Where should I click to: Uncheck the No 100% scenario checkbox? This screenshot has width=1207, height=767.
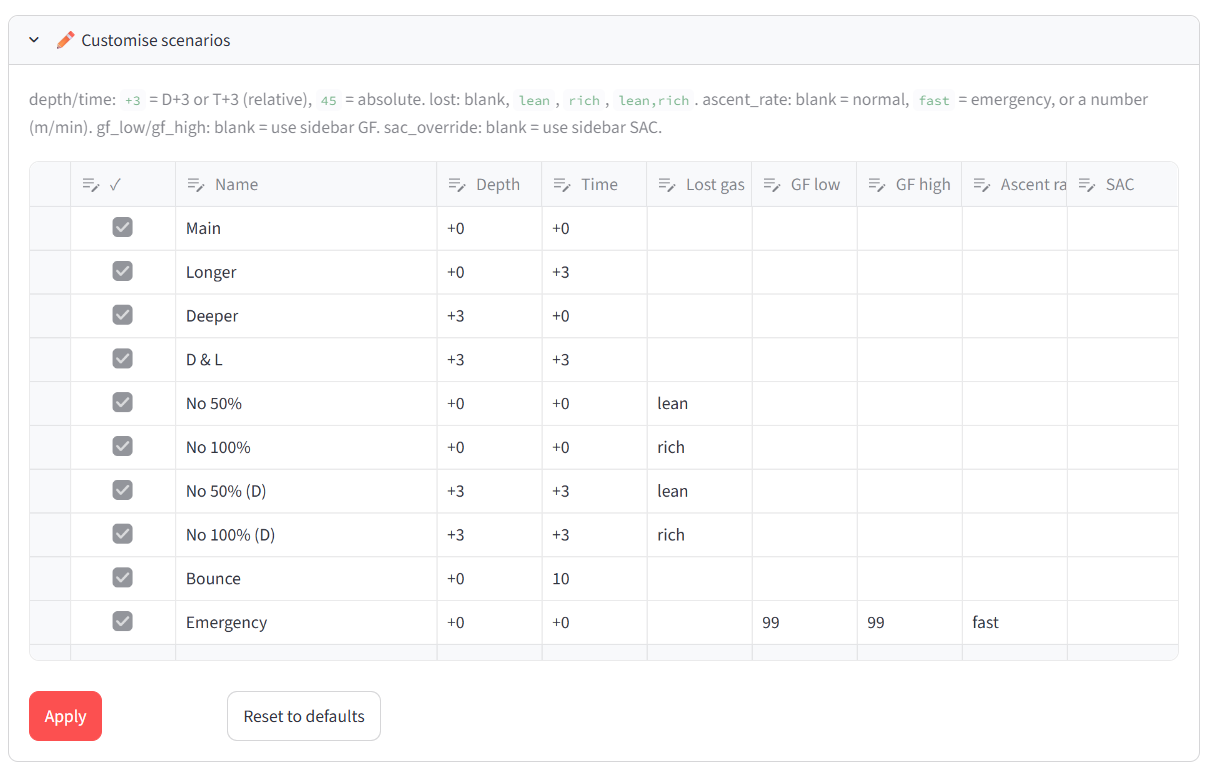click(x=122, y=446)
